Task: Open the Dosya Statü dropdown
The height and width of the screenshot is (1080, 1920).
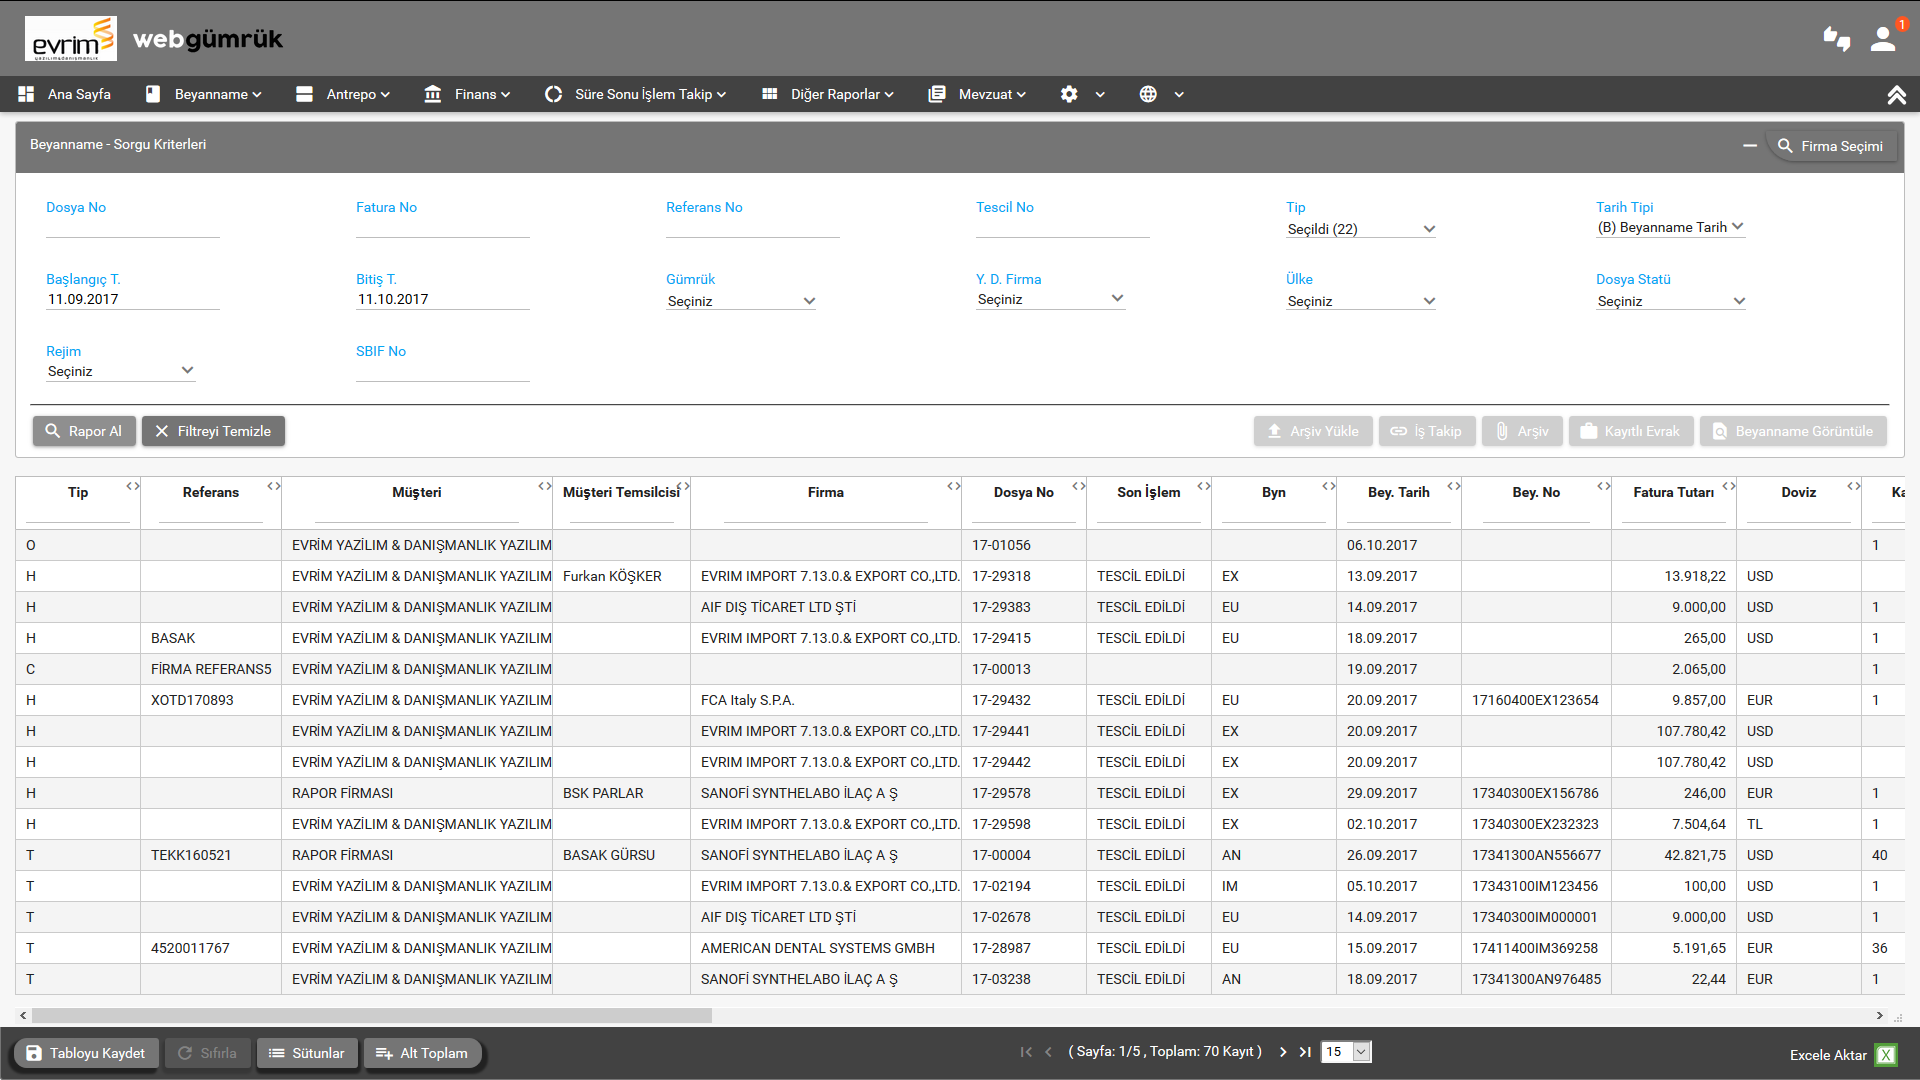Action: pyautogui.click(x=1670, y=301)
